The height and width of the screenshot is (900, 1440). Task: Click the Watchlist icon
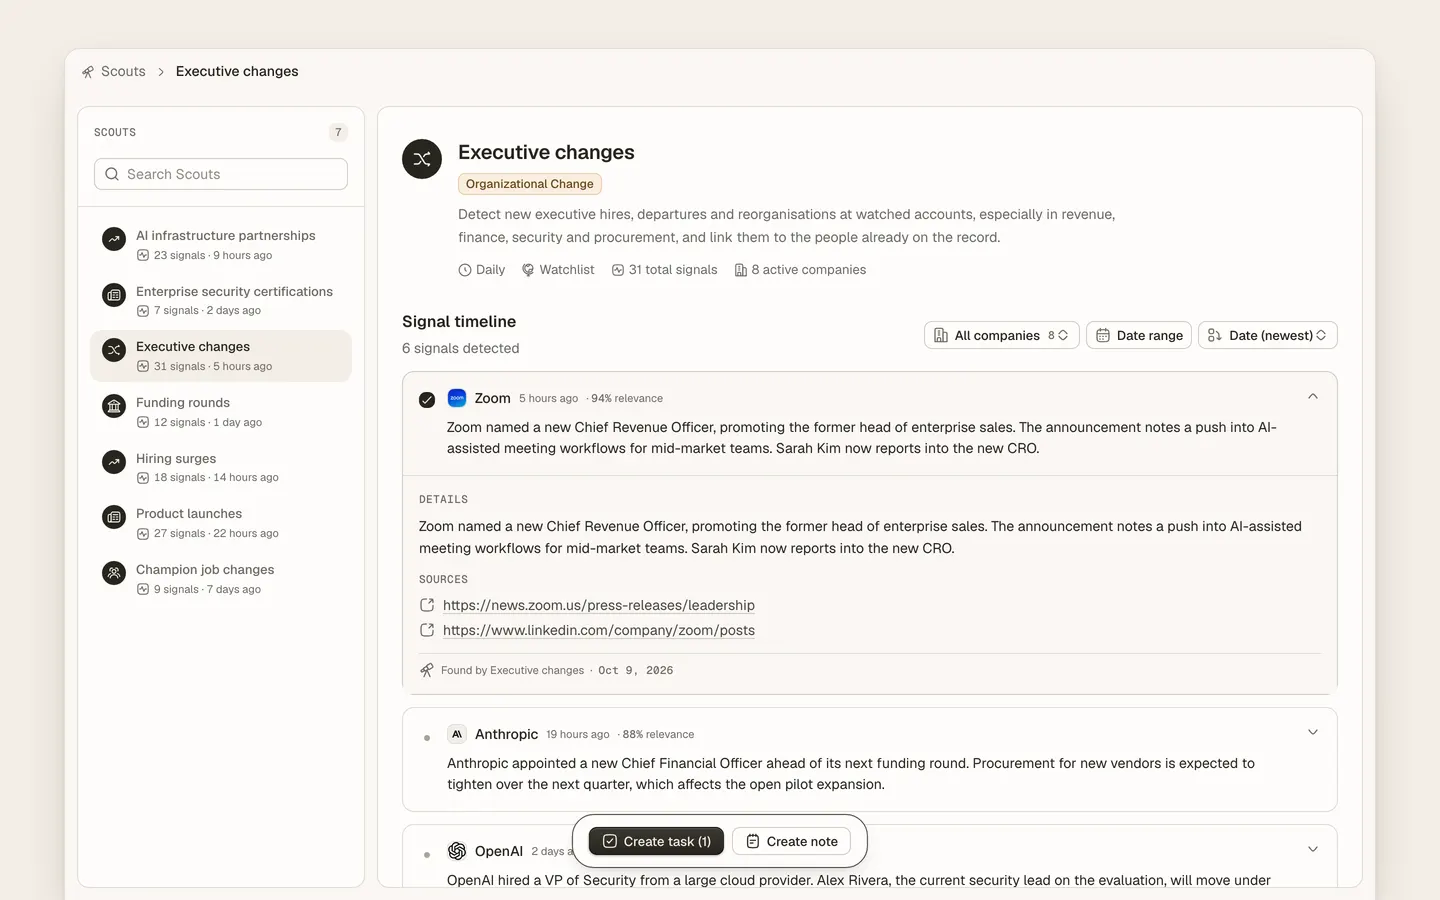[528, 270]
